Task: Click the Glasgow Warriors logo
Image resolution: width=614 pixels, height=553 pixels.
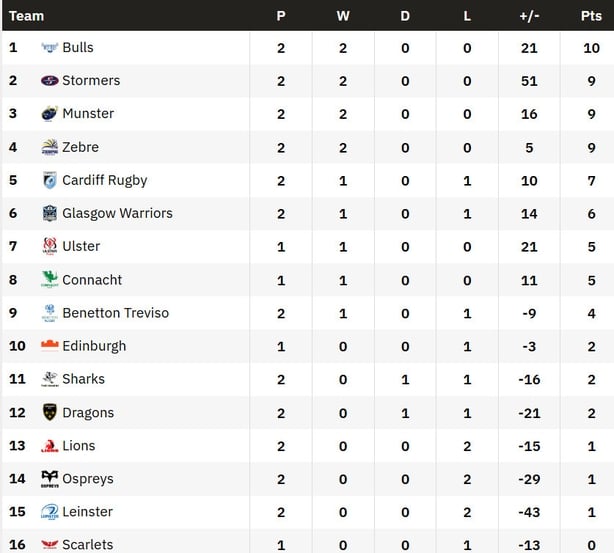Action: tap(49, 213)
